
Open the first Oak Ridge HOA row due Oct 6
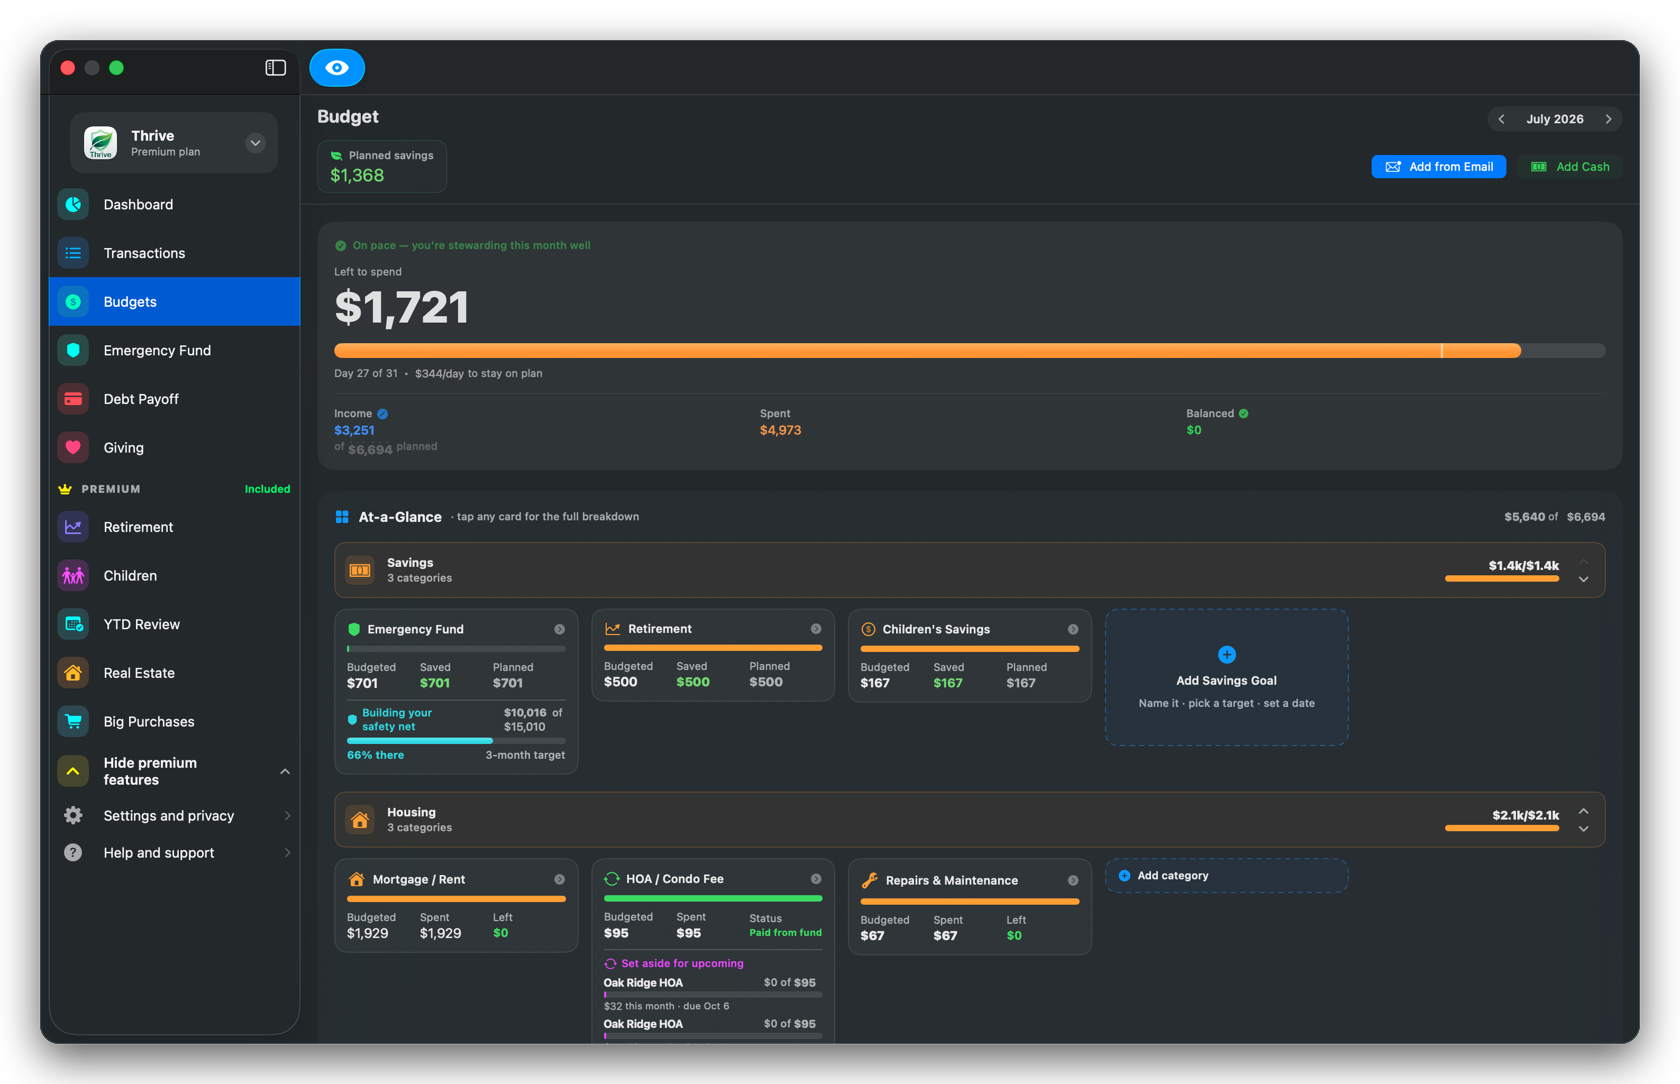coord(712,994)
